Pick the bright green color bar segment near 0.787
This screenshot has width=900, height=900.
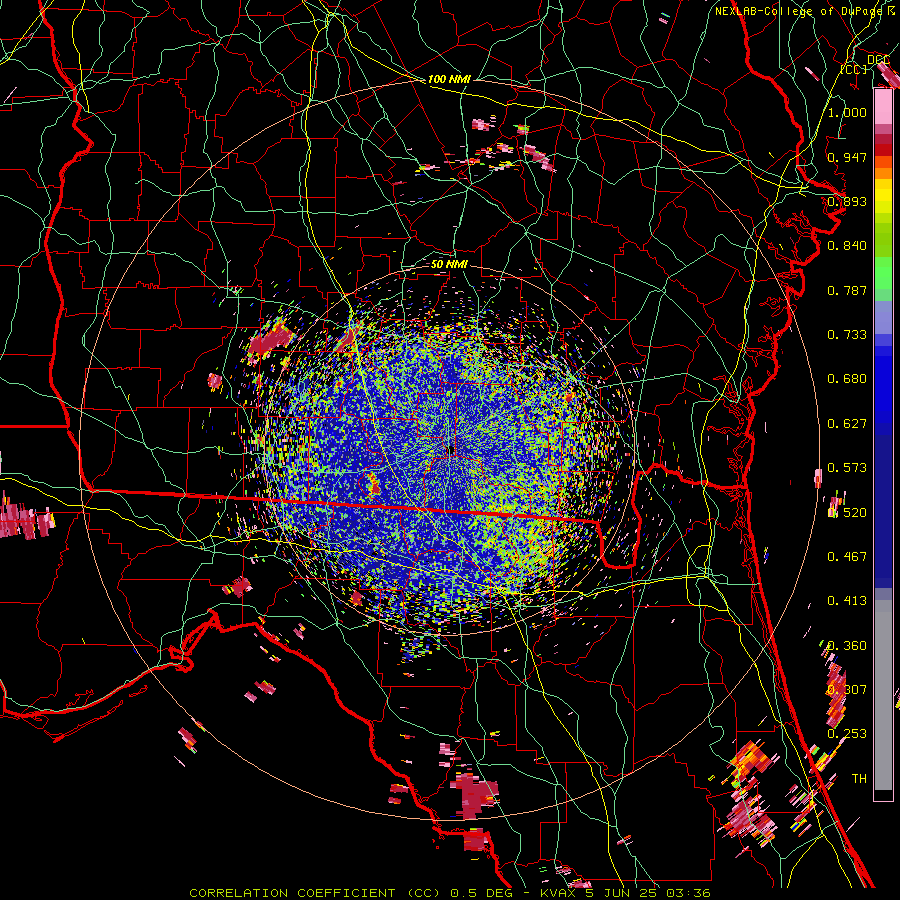pos(883,273)
